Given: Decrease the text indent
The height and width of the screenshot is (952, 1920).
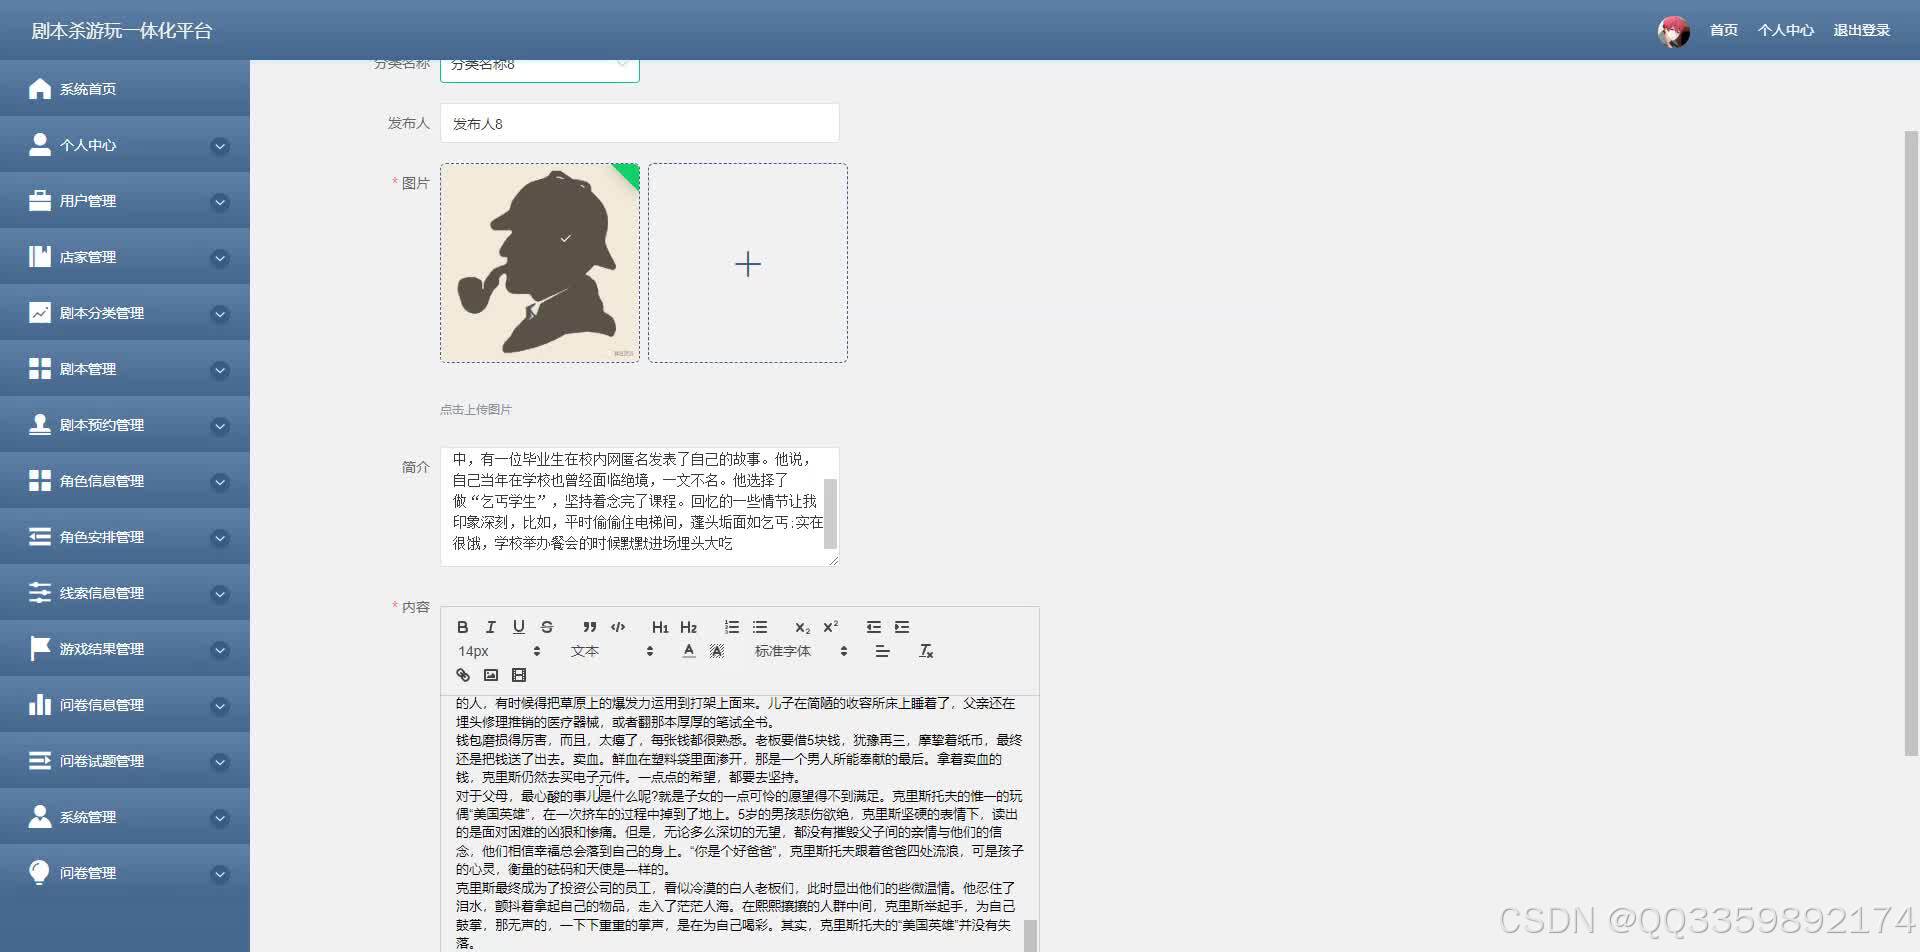Looking at the screenshot, I should point(874,627).
